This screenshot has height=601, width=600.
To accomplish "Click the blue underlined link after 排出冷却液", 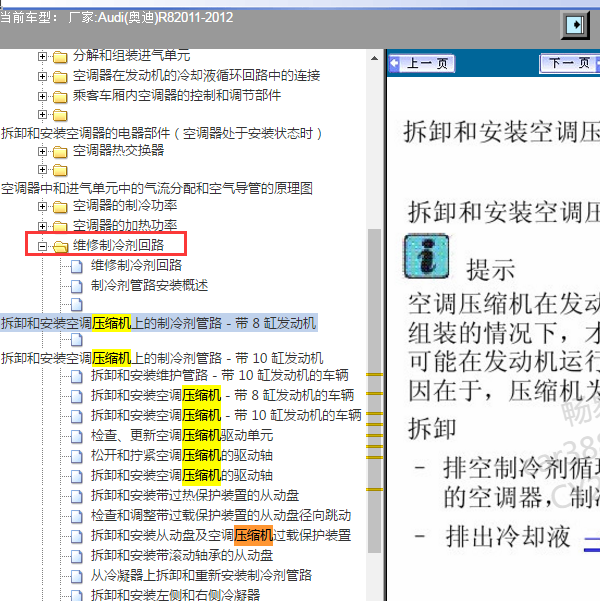I will 592,544.
